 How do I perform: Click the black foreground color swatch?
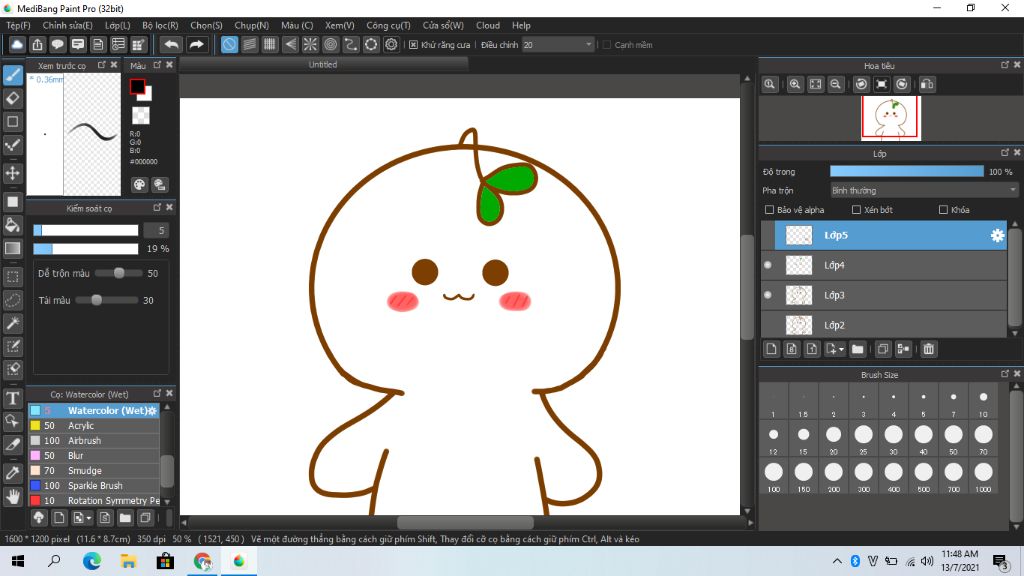point(137,86)
